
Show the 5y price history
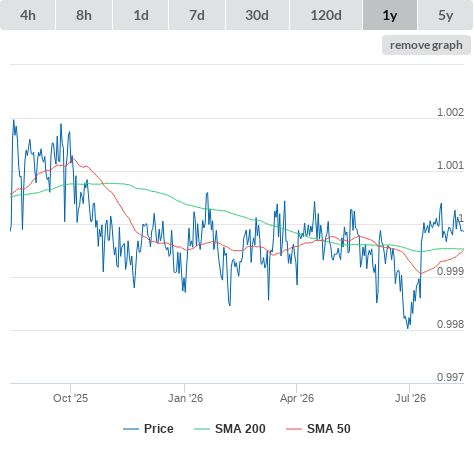[446, 15]
